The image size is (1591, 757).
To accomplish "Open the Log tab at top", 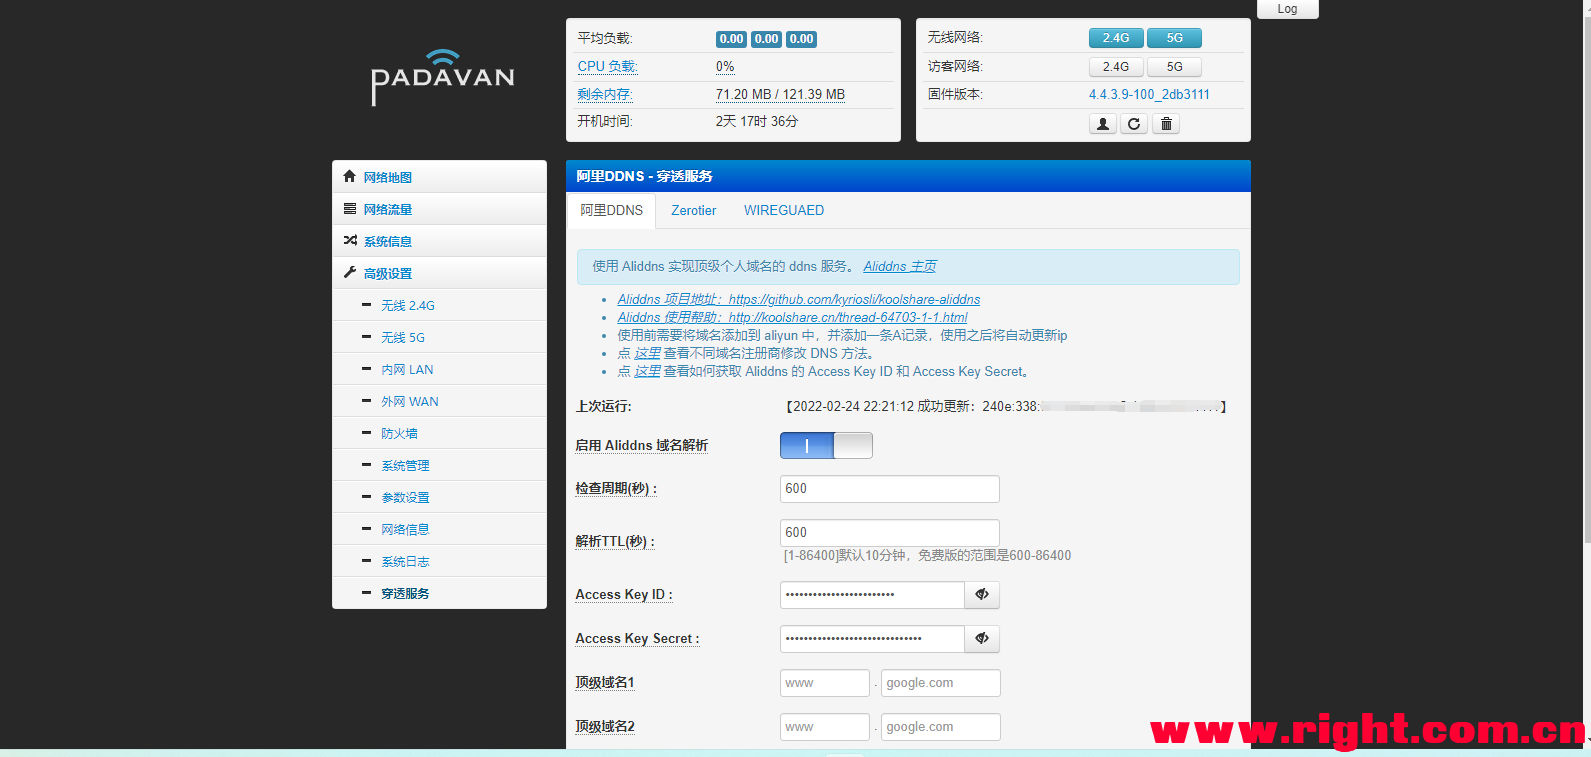I will tap(1288, 9).
